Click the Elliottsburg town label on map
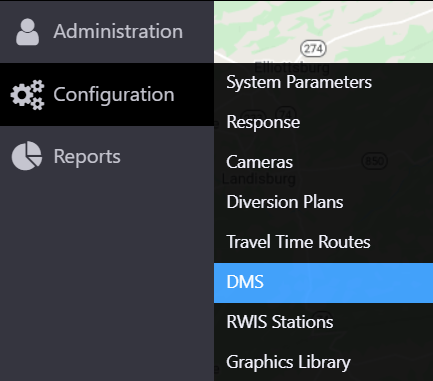This screenshot has width=433, height=381. click(292, 68)
